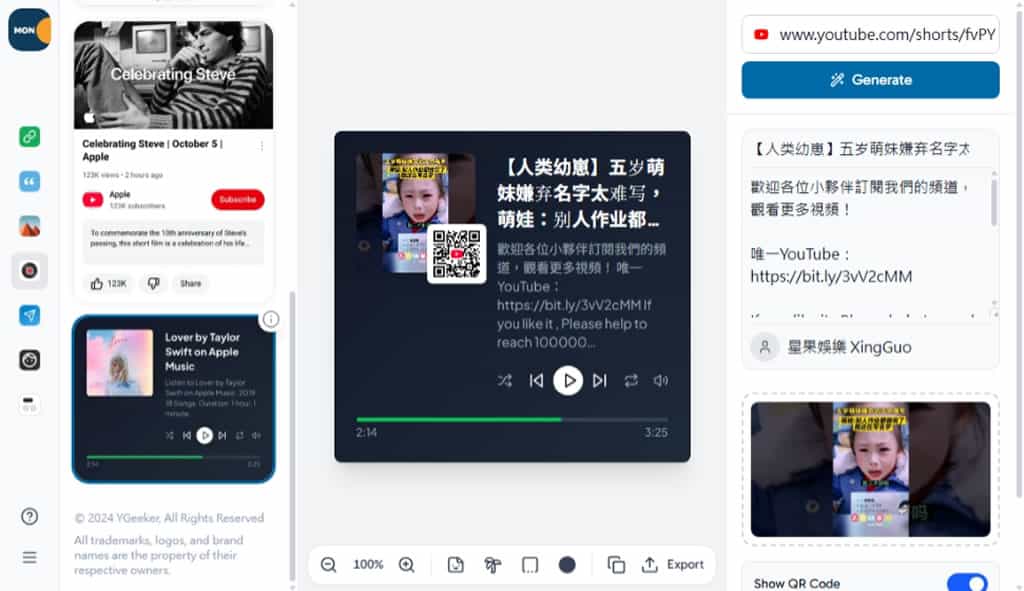Viewport: 1024px width, 591px height.
Task: Generate card from the URL
Action: [x=871, y=80]
